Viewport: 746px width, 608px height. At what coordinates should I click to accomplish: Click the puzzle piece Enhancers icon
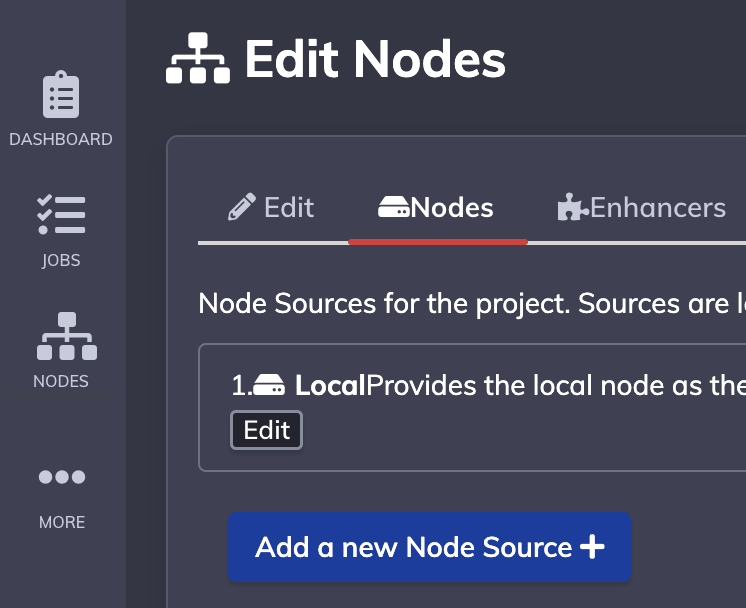pyautogui.click(x=573, y=207)
